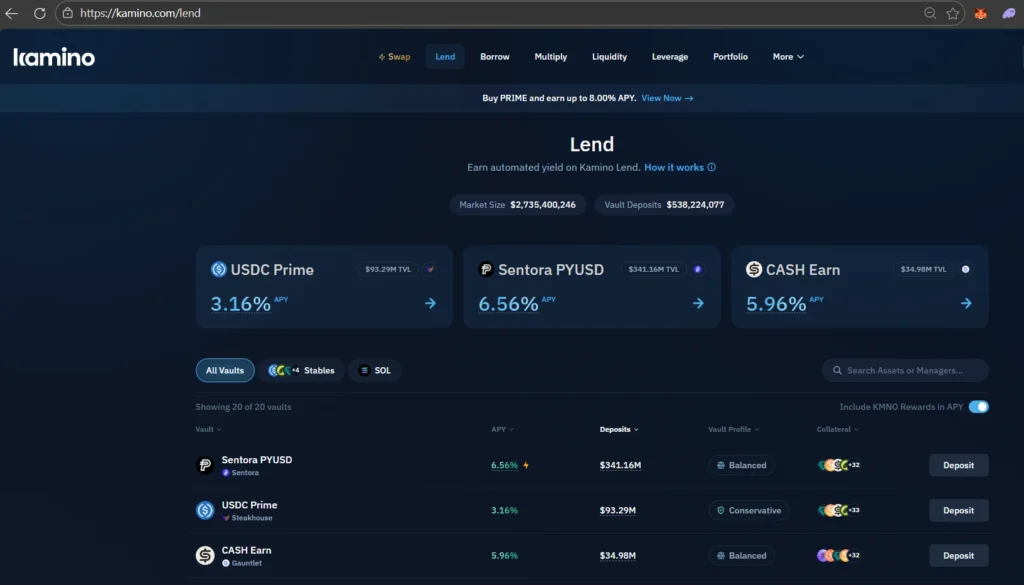Open Sentora PYUSD card arrow
The width and height of the screenshot is (1024, 585).
pos(698,303)
